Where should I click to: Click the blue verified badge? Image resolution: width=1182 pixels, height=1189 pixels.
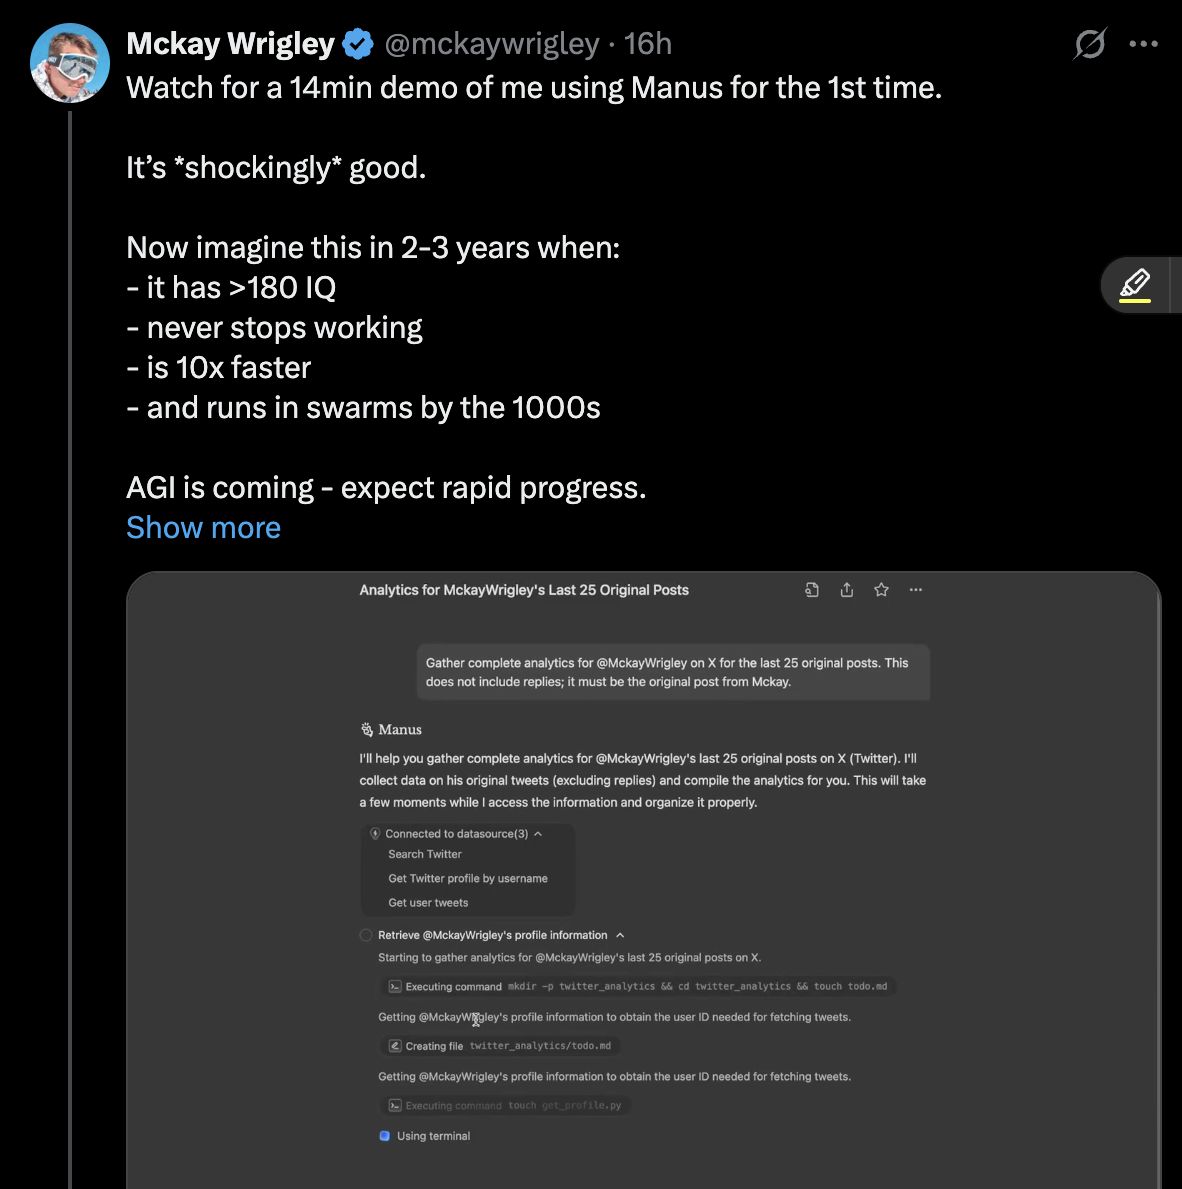coord(358,44)
